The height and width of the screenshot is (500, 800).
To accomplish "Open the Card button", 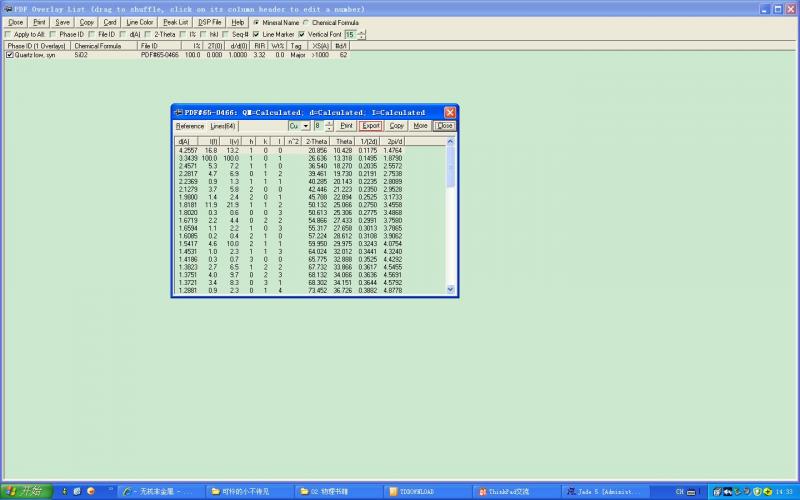I will [110, 22].
